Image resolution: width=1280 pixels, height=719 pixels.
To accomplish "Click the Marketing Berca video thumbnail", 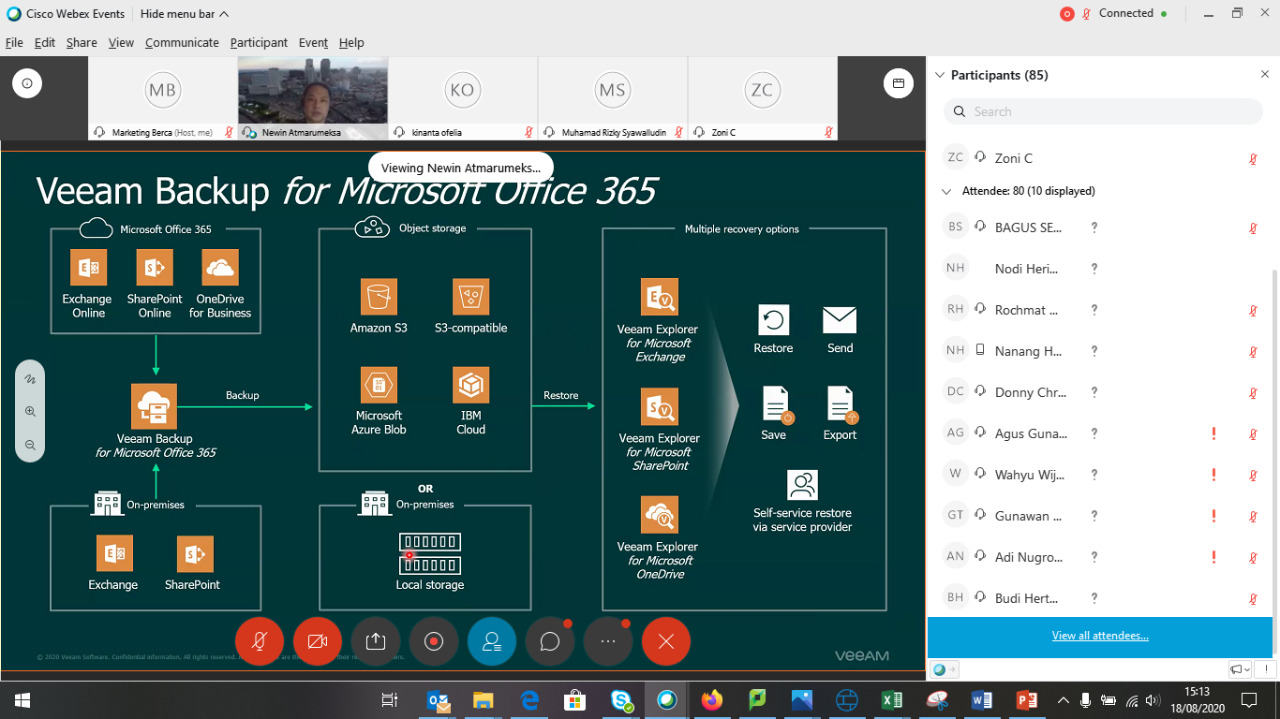I will [162, 98].
